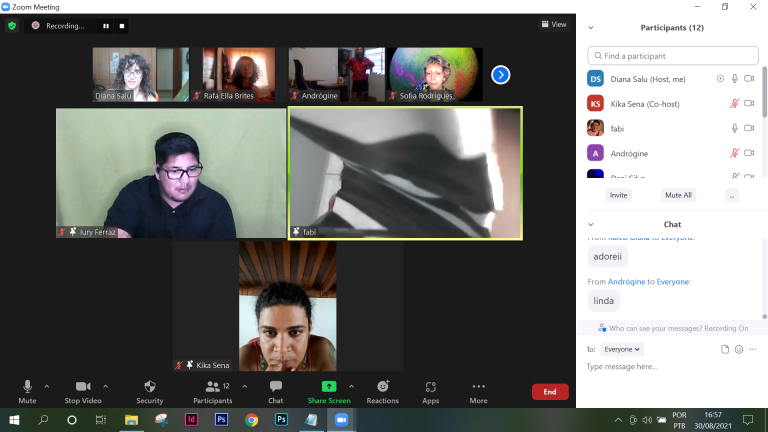
Task: Open the To: Everyone recipient dropdown
Action: coord(622,349)
